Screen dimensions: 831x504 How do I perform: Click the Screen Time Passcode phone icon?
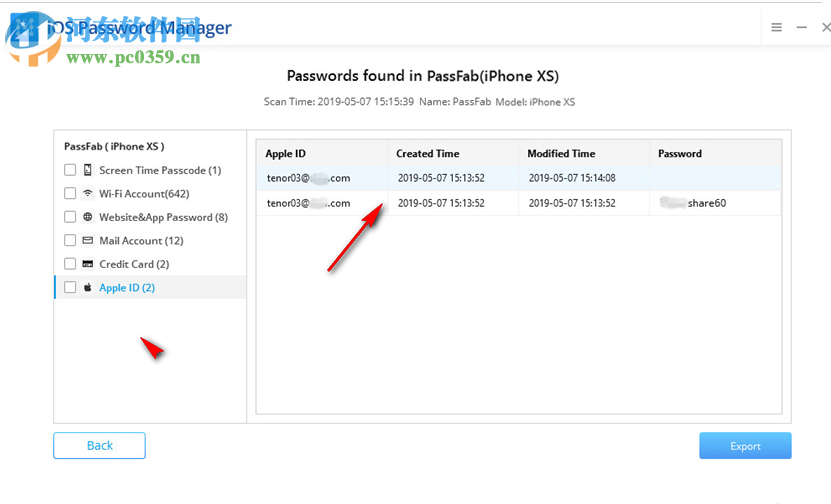tap(87, 170)
